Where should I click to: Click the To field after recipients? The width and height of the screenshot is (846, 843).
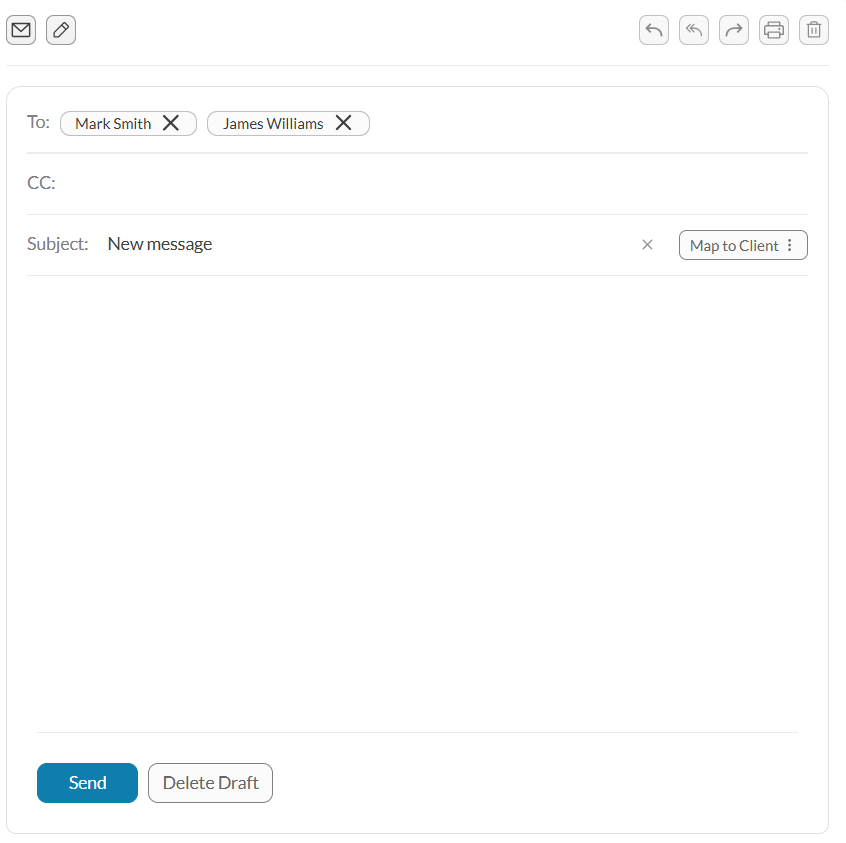pyautogui.click(x=588, y=124)
